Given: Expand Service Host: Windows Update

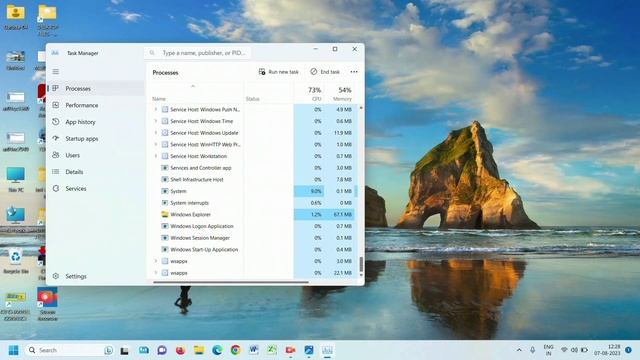Looking at the screenshot, I should 156,133.
